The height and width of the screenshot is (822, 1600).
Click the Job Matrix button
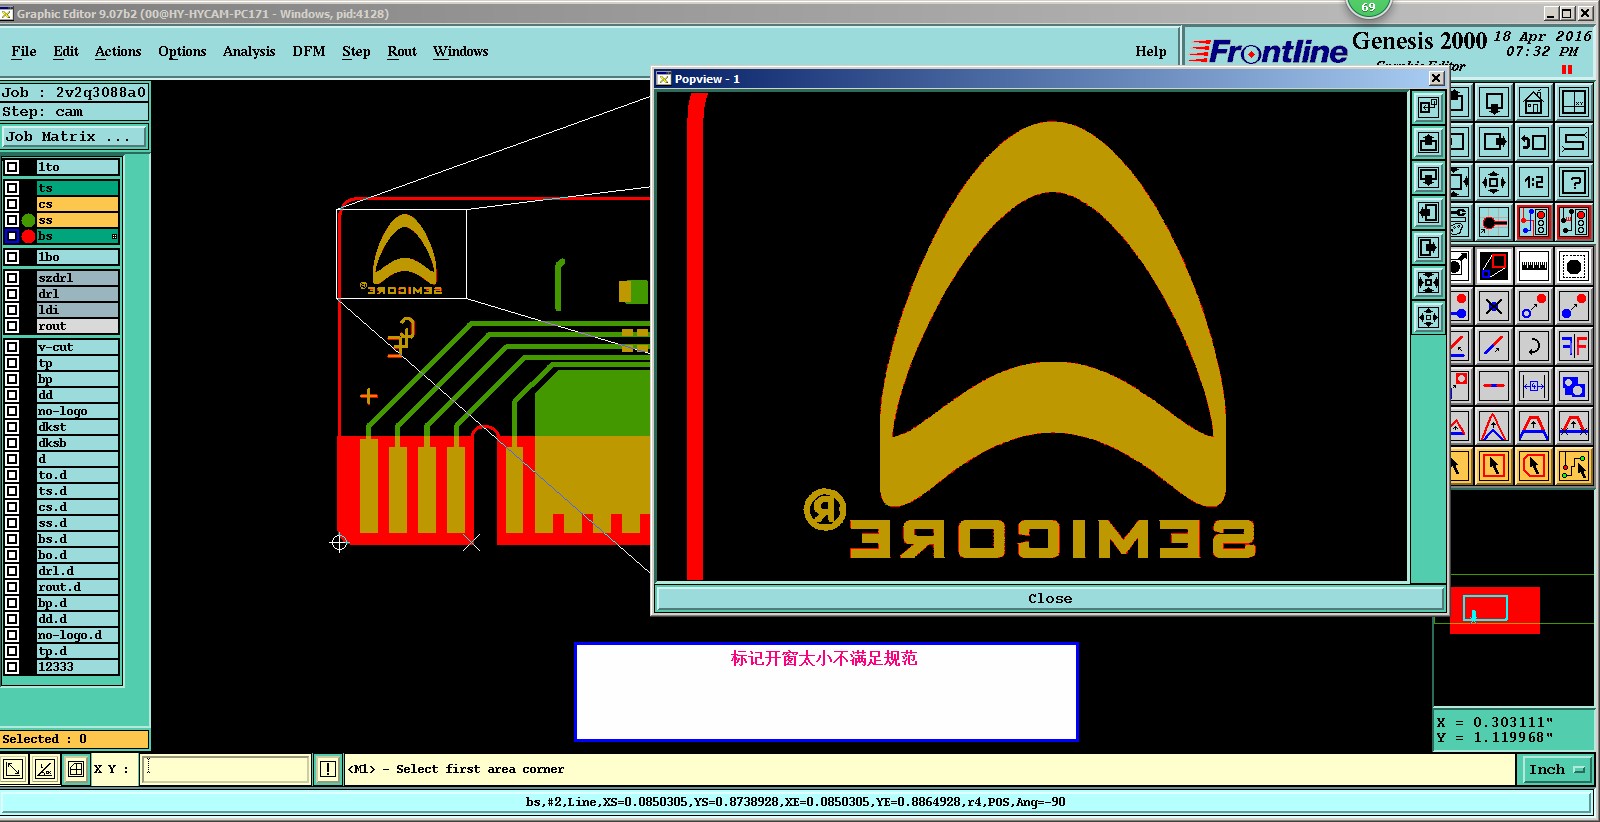pyautogui.click(x=74, y=136)
